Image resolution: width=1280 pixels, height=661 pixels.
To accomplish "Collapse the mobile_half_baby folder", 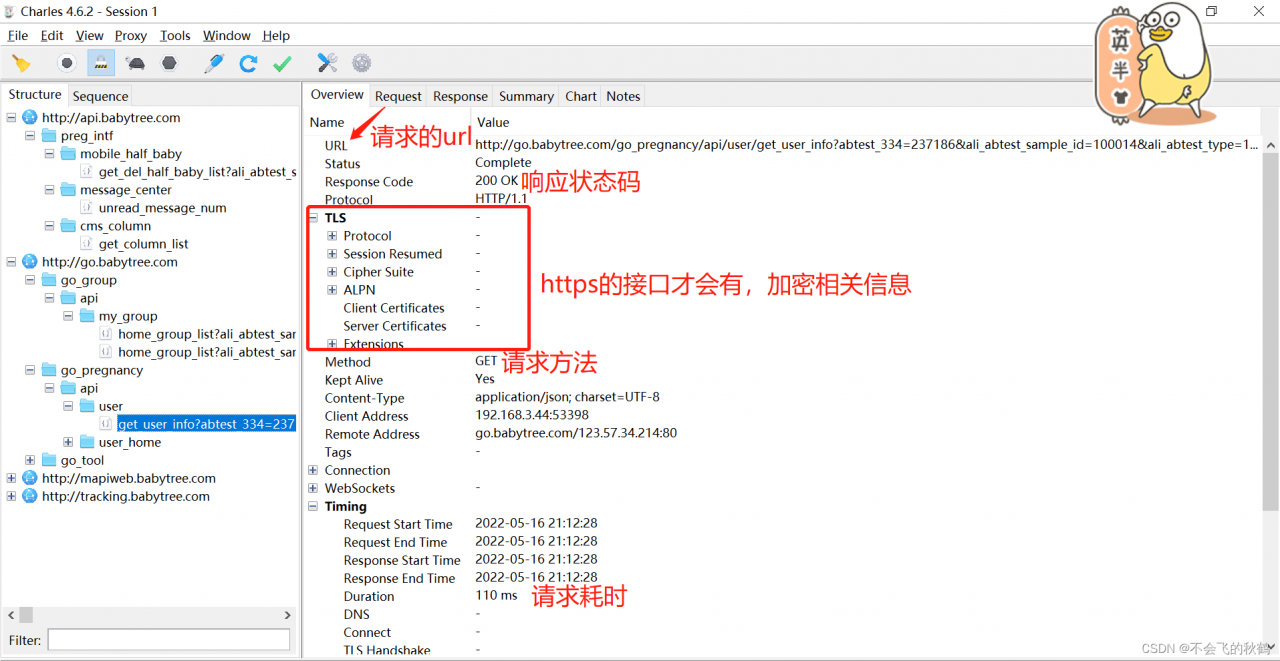I will (x=50, y=154).
